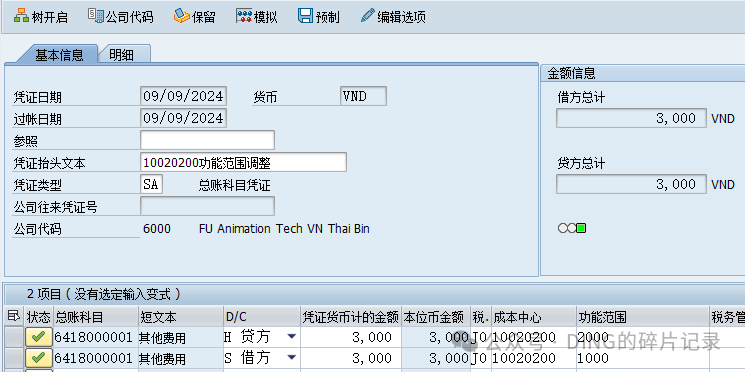
Task: Click document amount 3,000 in 贷方 row
Action: click(x=351, y=337)
